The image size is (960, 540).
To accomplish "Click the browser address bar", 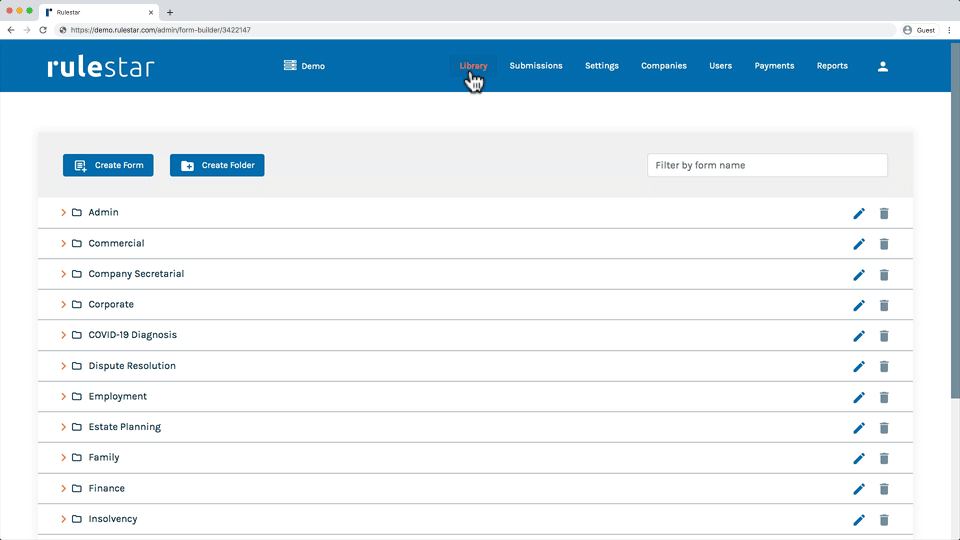I will [474, 30].
